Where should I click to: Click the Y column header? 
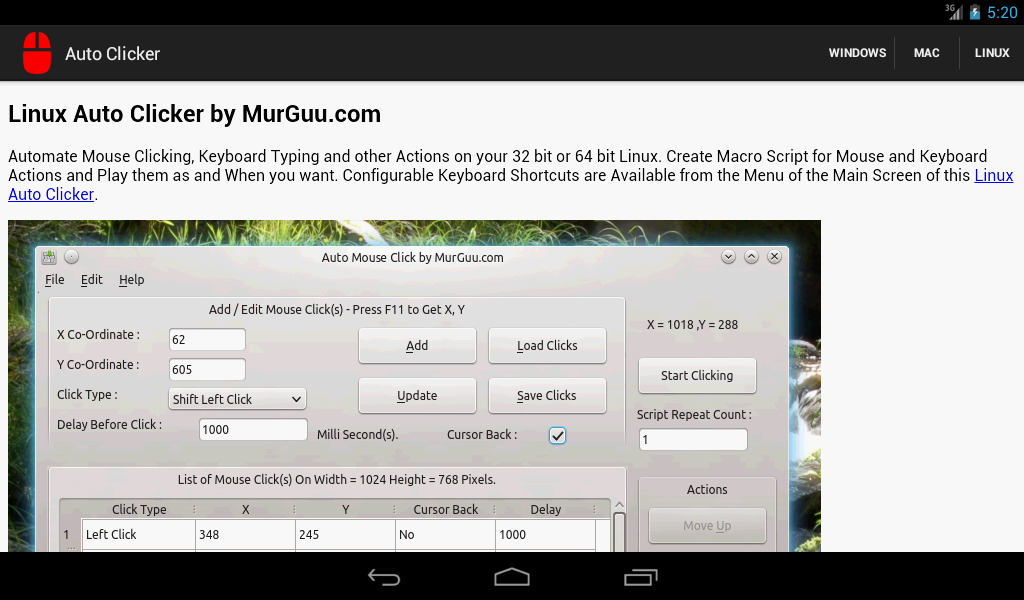point(345,509)
